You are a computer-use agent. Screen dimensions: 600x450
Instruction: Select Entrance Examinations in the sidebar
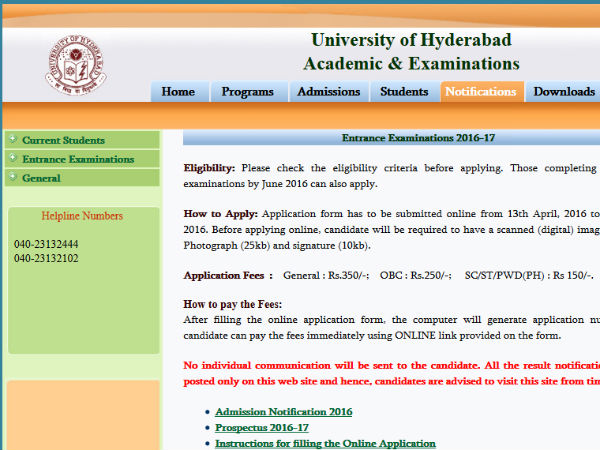pyautogui.click(x=78, y=159)
